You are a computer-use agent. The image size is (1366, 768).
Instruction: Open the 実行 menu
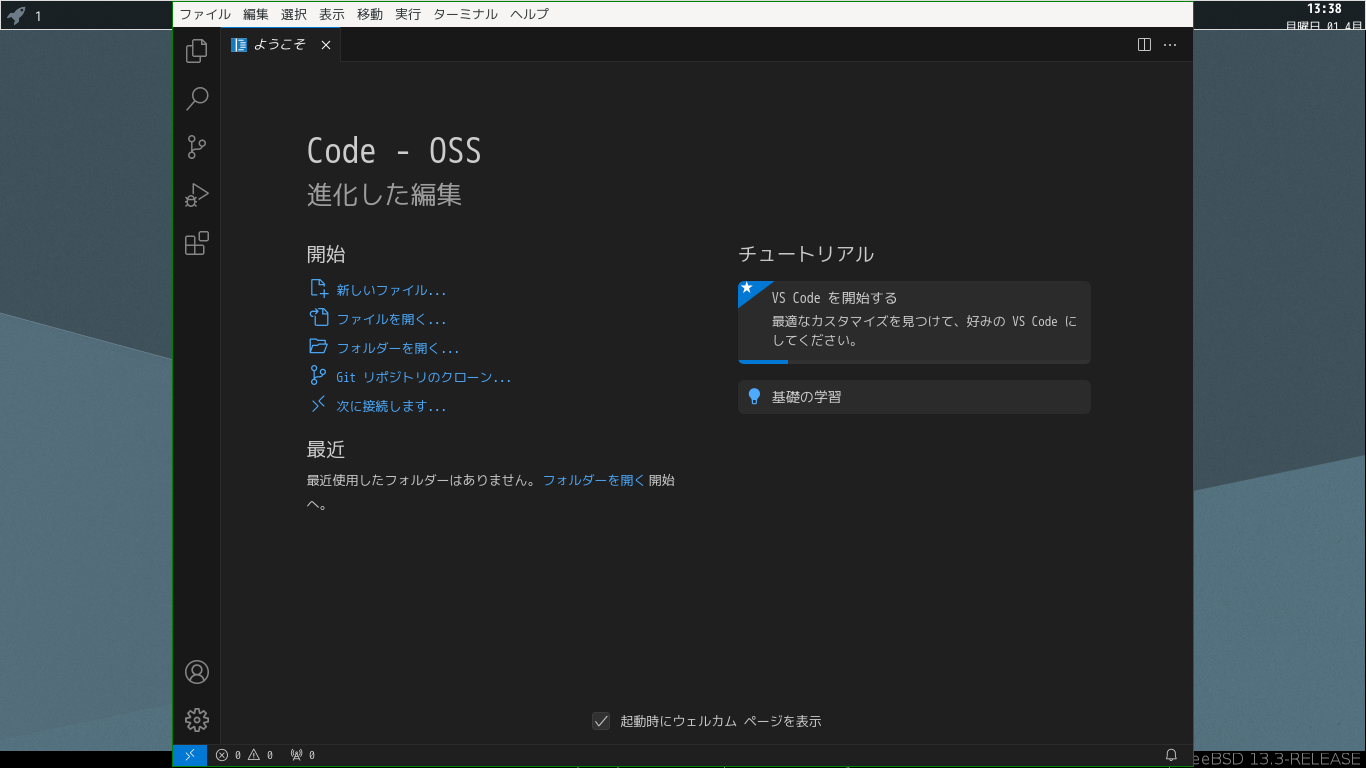[408, 14]
